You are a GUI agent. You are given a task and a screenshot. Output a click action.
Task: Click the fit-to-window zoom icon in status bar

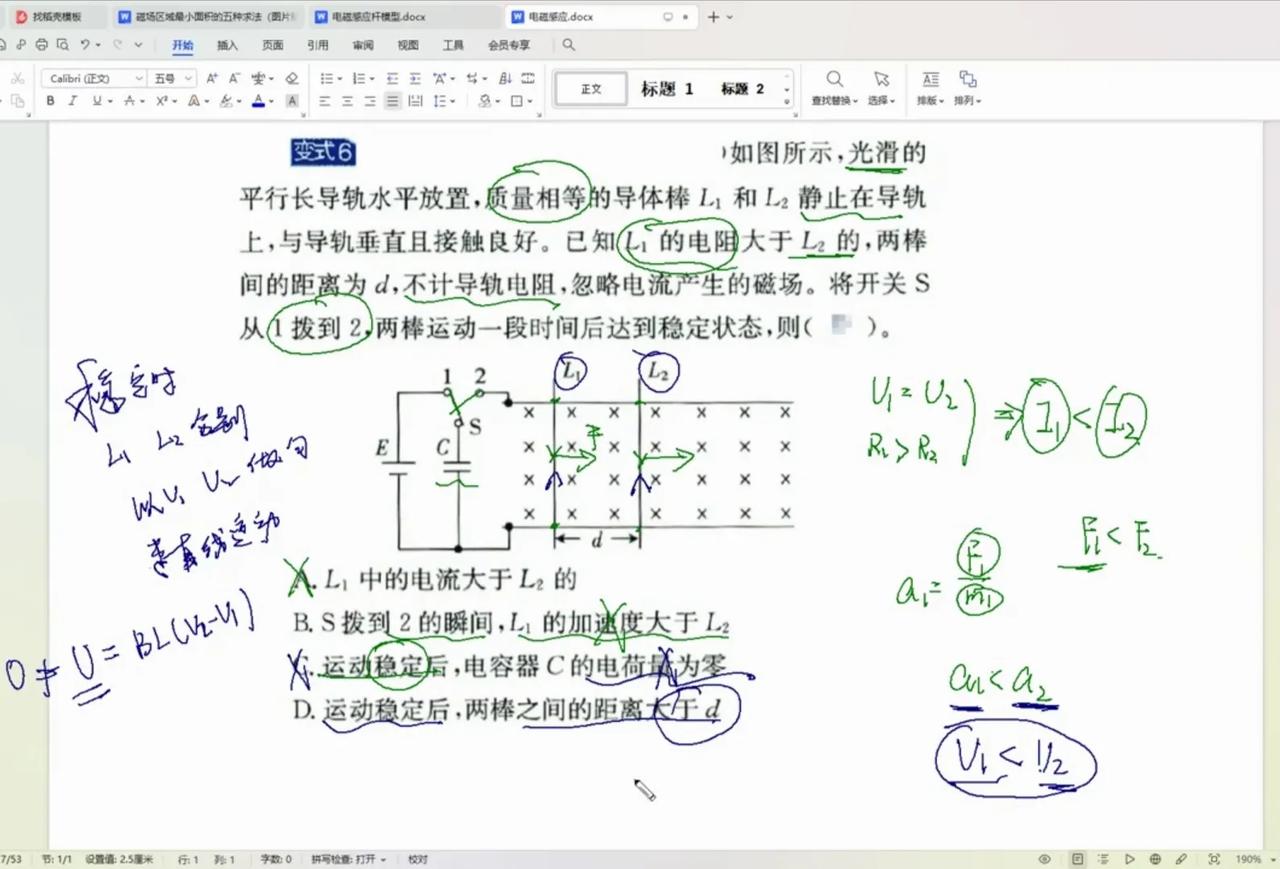[1214, 859]
